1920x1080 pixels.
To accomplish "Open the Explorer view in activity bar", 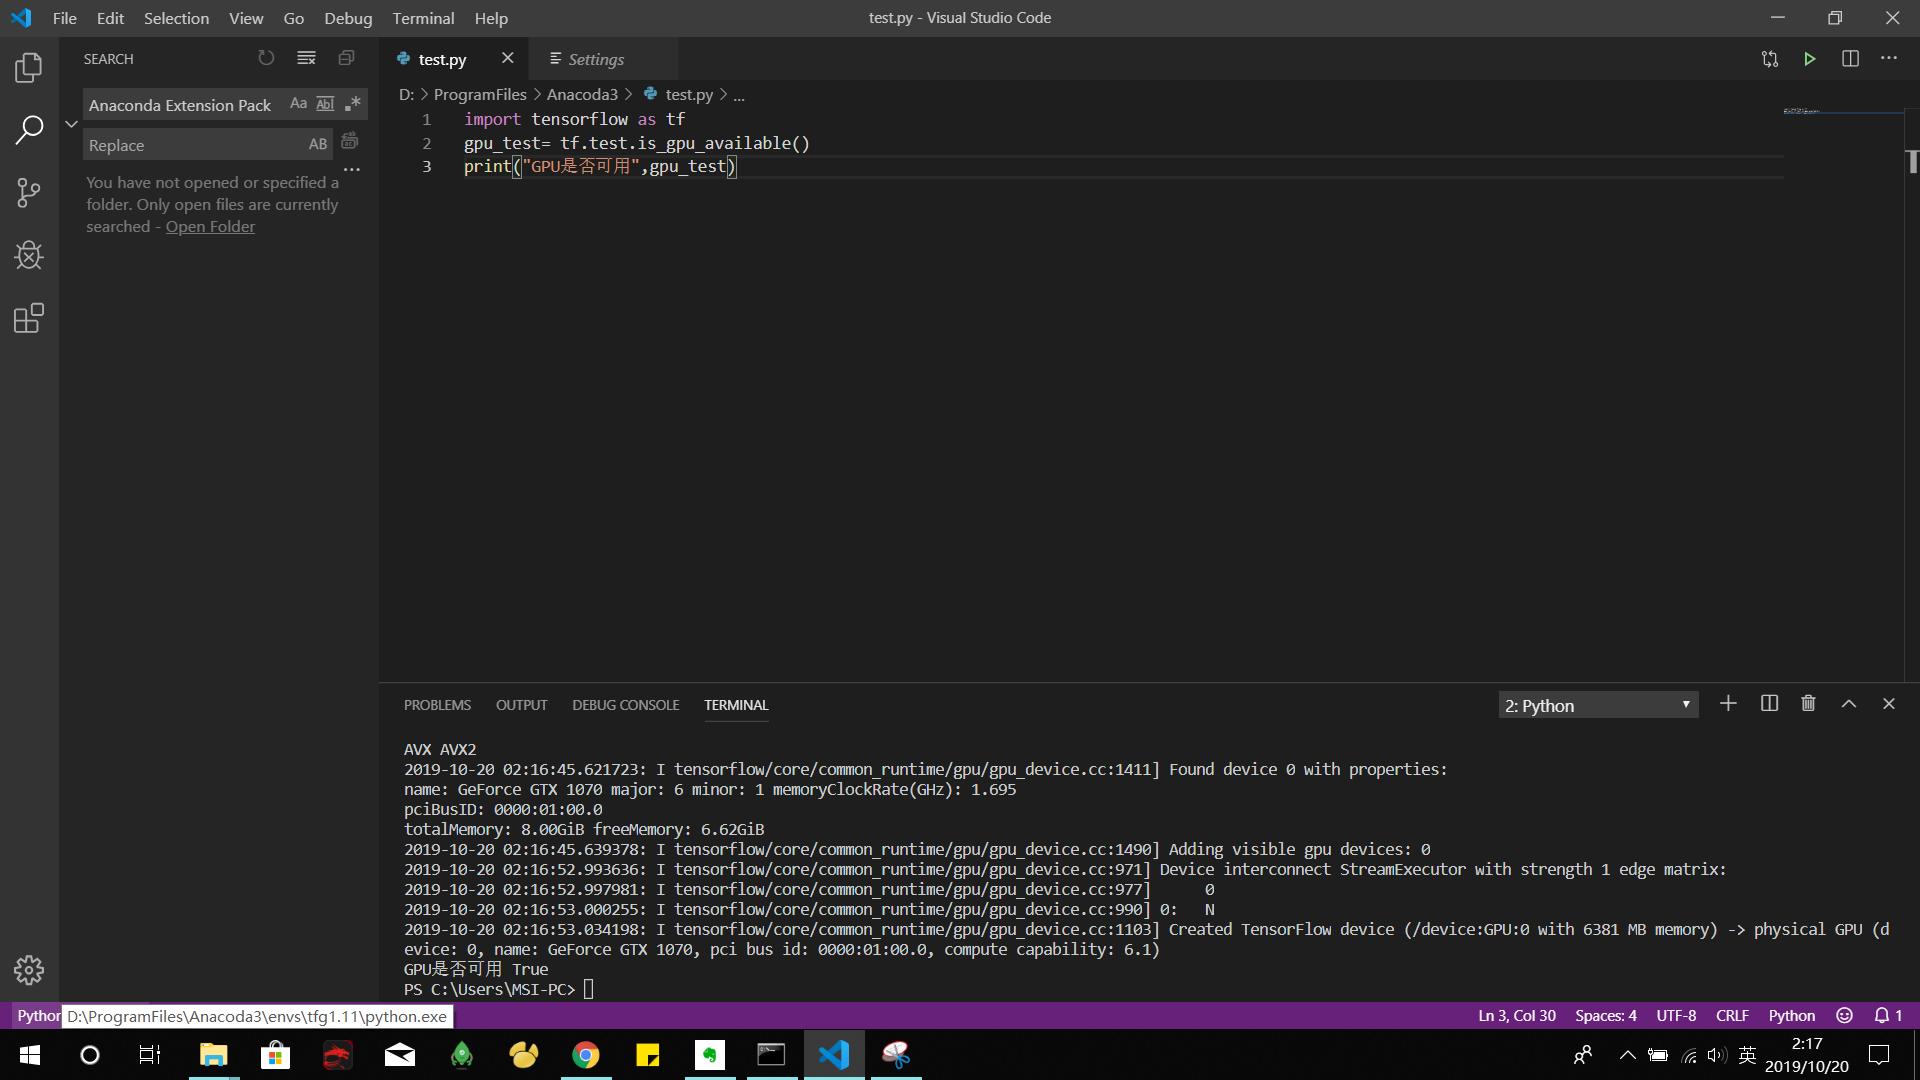I will [x=29, y=67].
